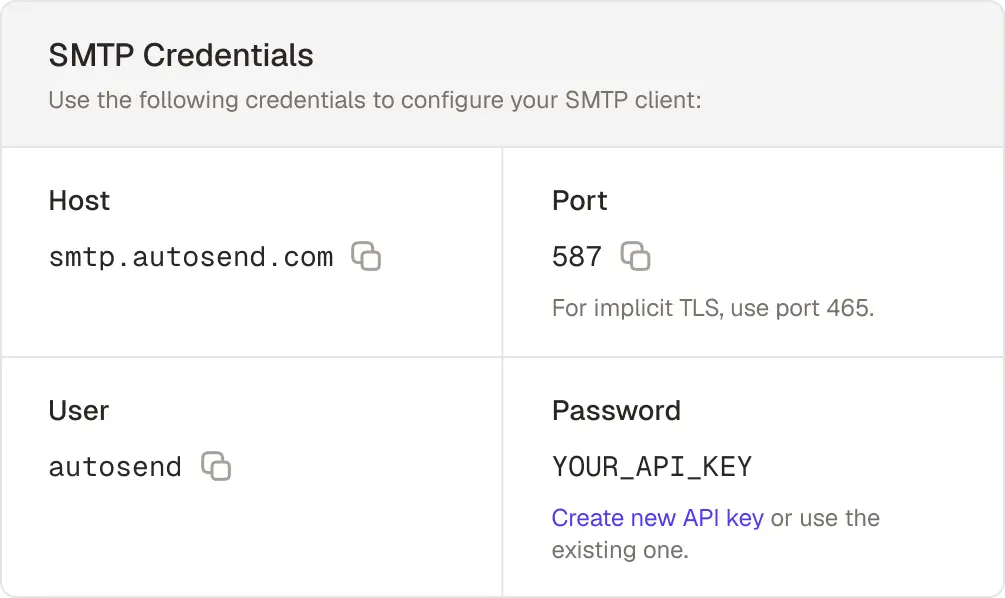Click the "existing one." text under the link
The width and height of the screenshot is (1005, 598).
point(620,550)
